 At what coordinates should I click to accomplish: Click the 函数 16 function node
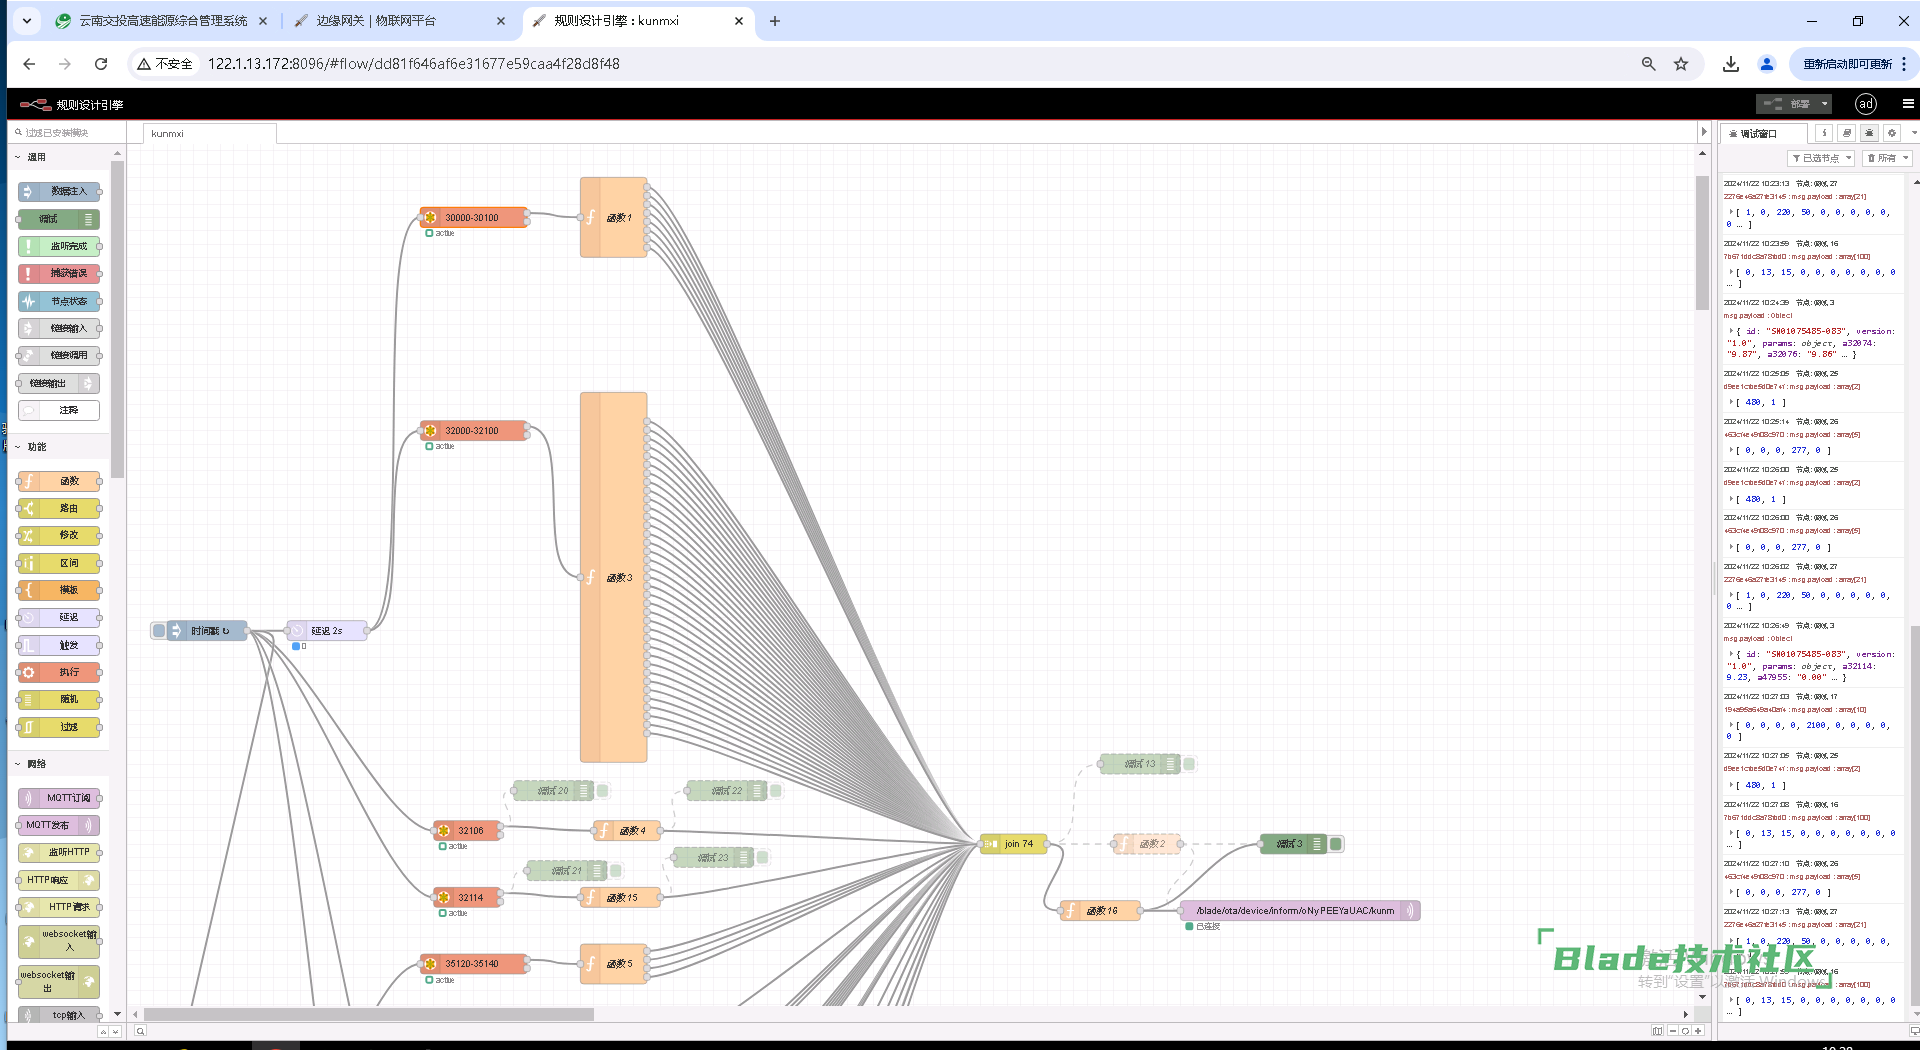tap(1101, 911)
